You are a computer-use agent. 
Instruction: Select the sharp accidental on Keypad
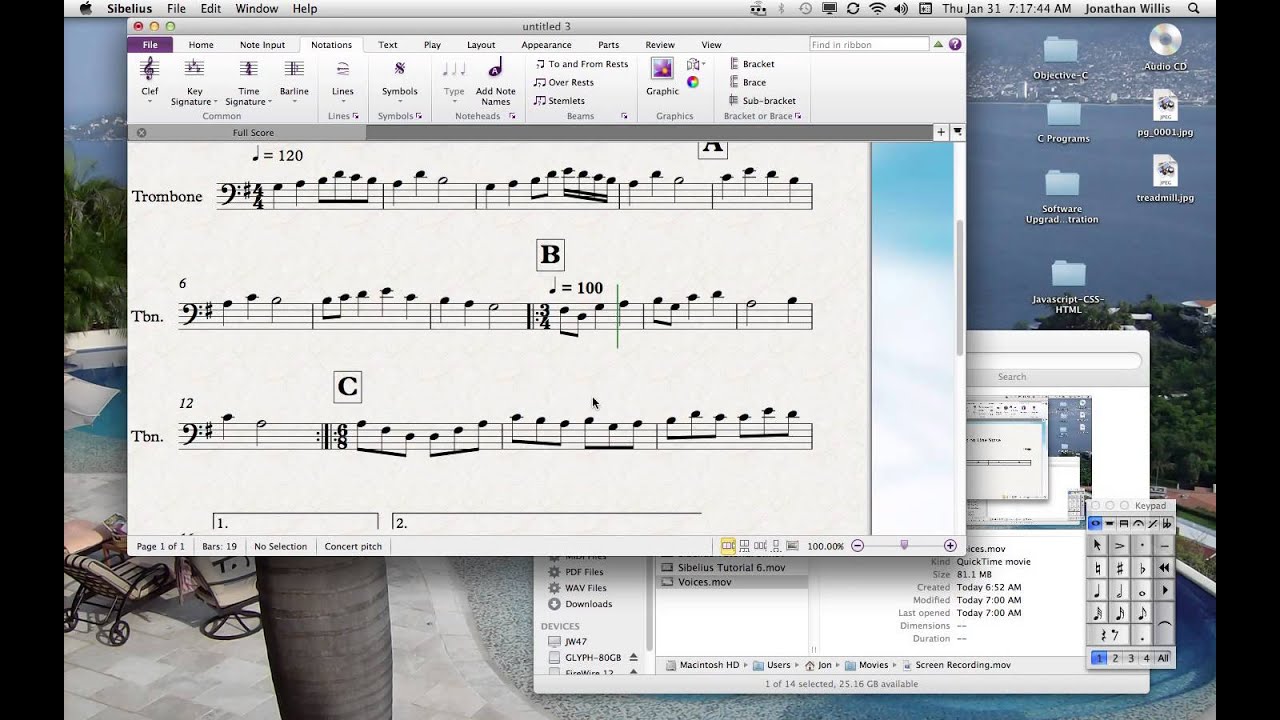pos(1120,568)
